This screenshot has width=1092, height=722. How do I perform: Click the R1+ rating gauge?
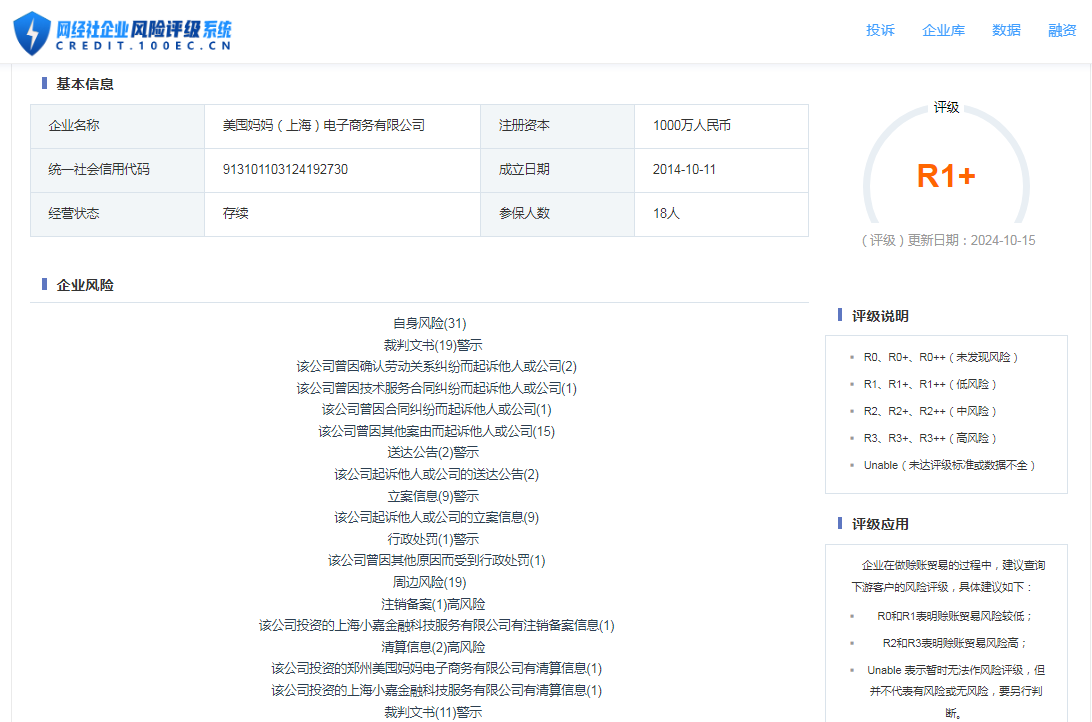click(x=946, y=176)
